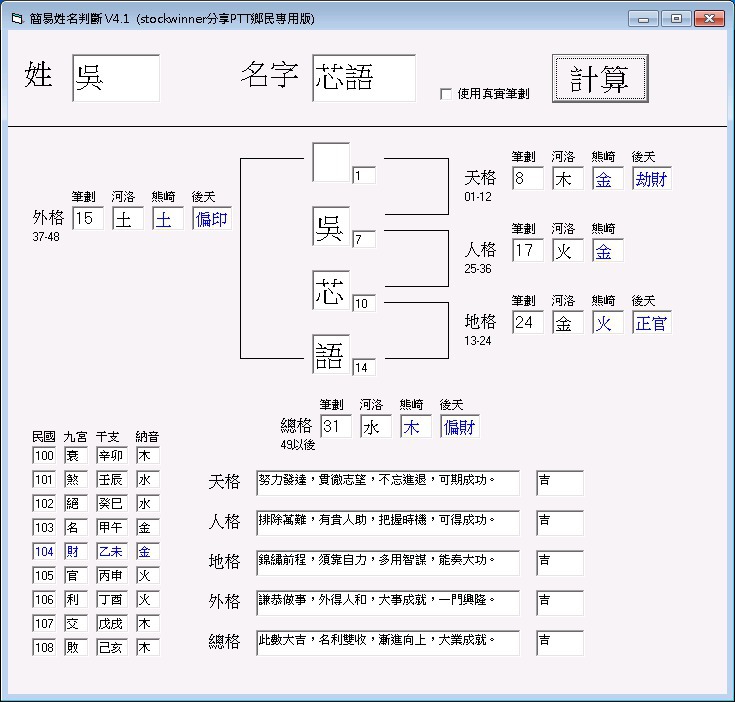Minimize the 簡易姓名判斷 window
This screenshot has width=735, height=702.
[x=644, y=19]
